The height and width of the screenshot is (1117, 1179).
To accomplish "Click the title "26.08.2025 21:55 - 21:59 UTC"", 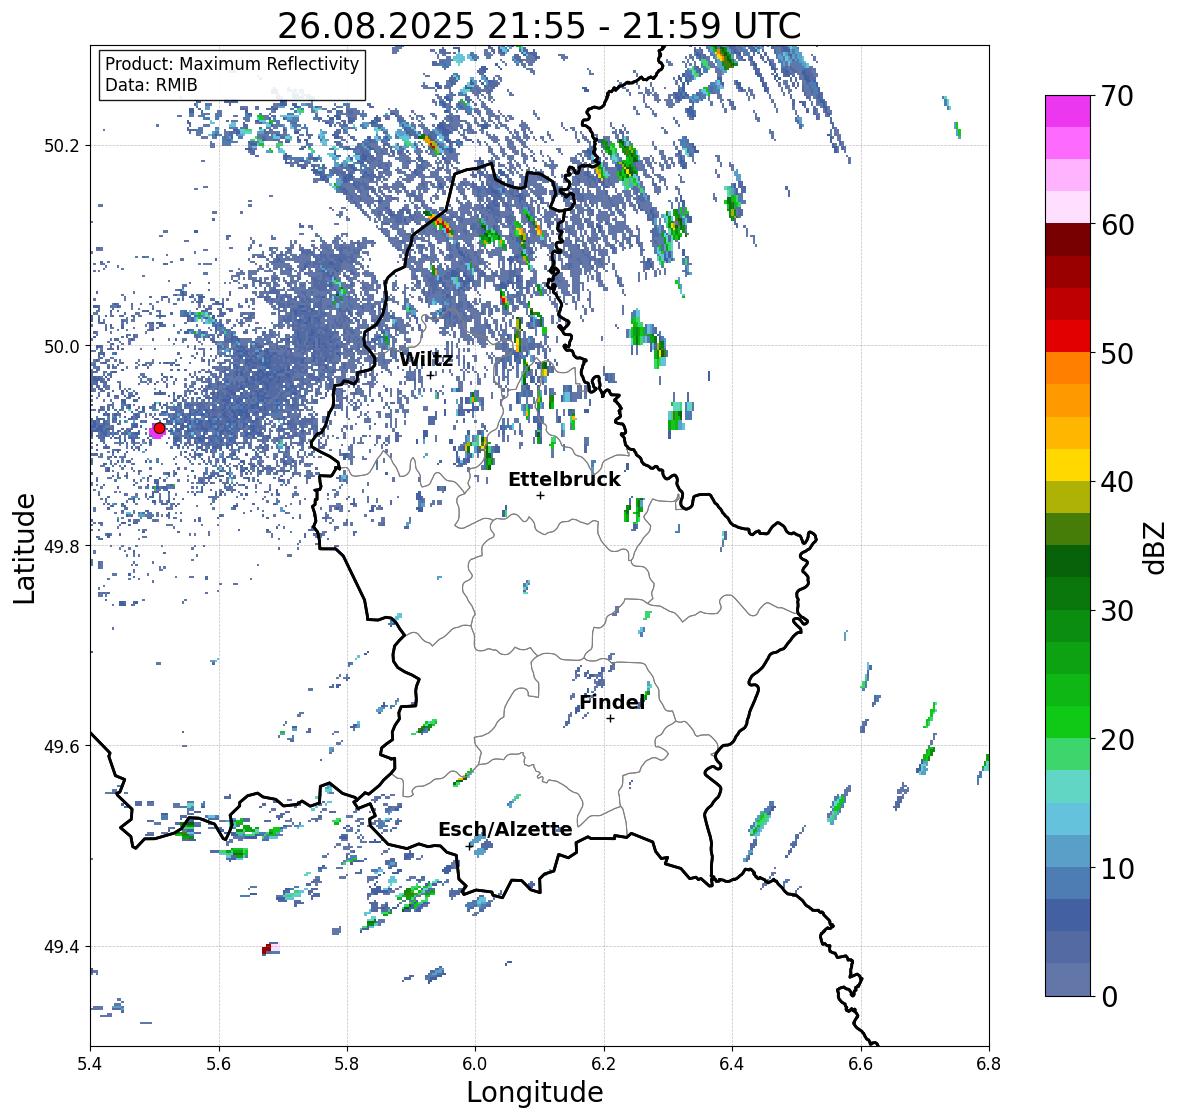I will click(x=539, y=26).
